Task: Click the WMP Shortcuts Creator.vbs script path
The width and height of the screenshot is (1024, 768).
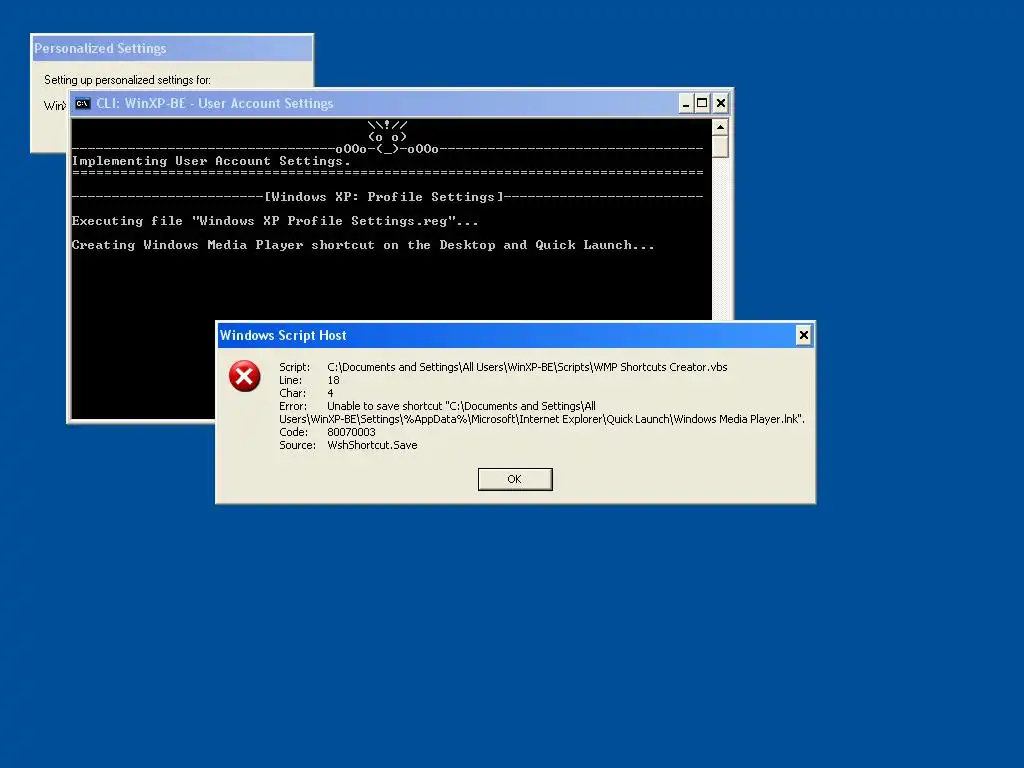Action: click(527, 367)
